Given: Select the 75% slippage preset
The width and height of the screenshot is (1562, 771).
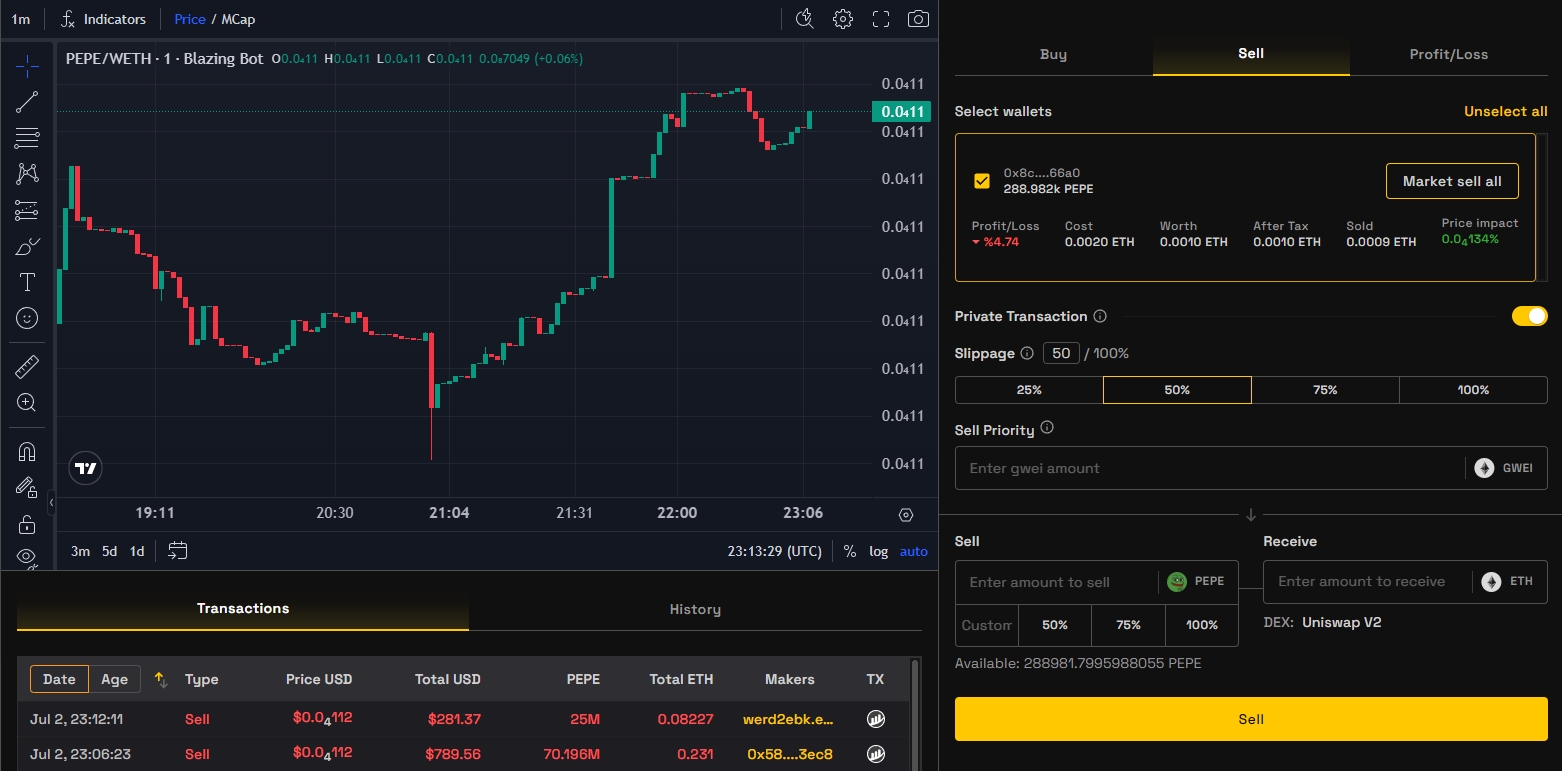Looking at the screenshot, I should click(1324, 390).
